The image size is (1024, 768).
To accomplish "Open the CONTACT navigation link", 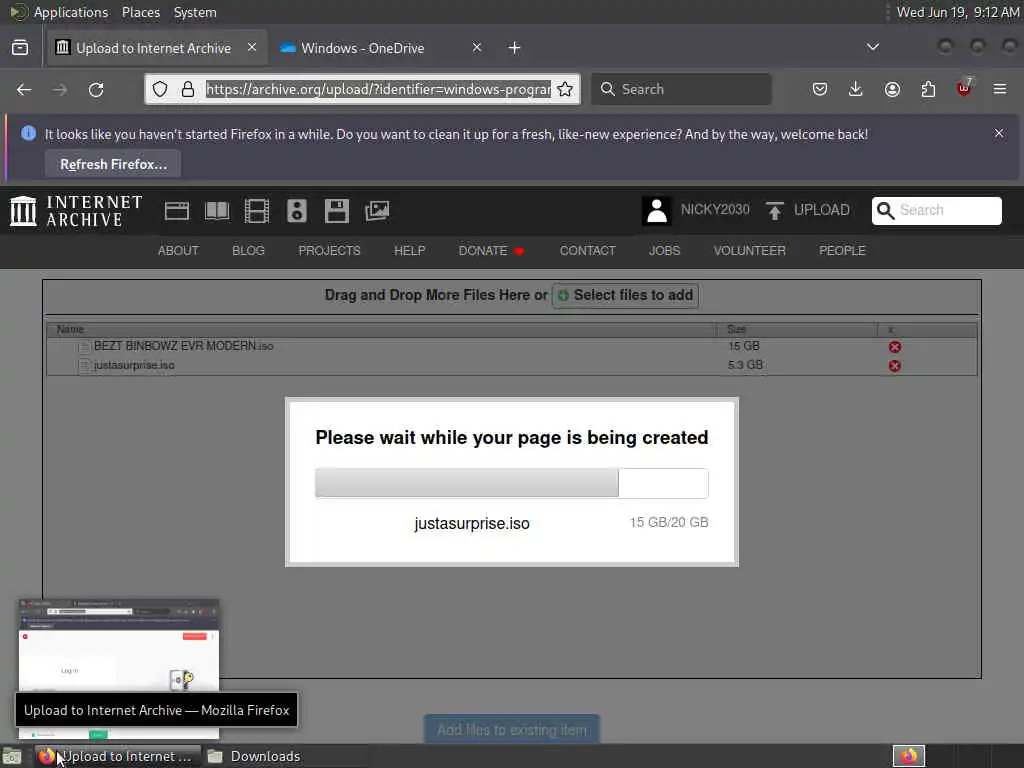I will tap(587, 251).
